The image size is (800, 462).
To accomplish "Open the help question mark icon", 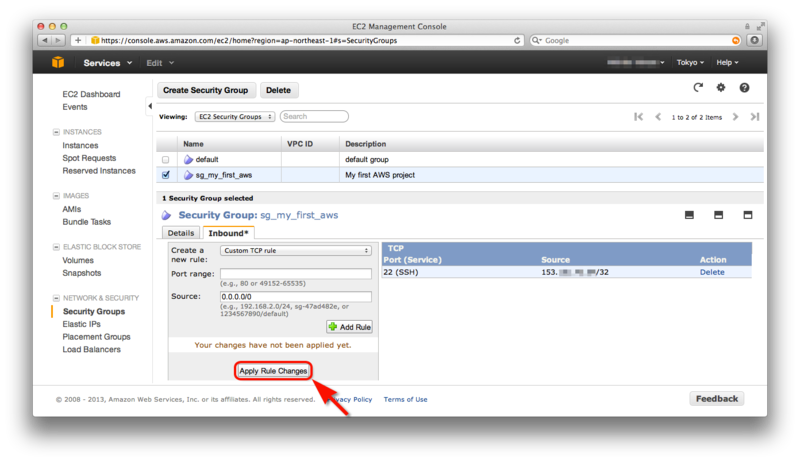I will point(744,88).
